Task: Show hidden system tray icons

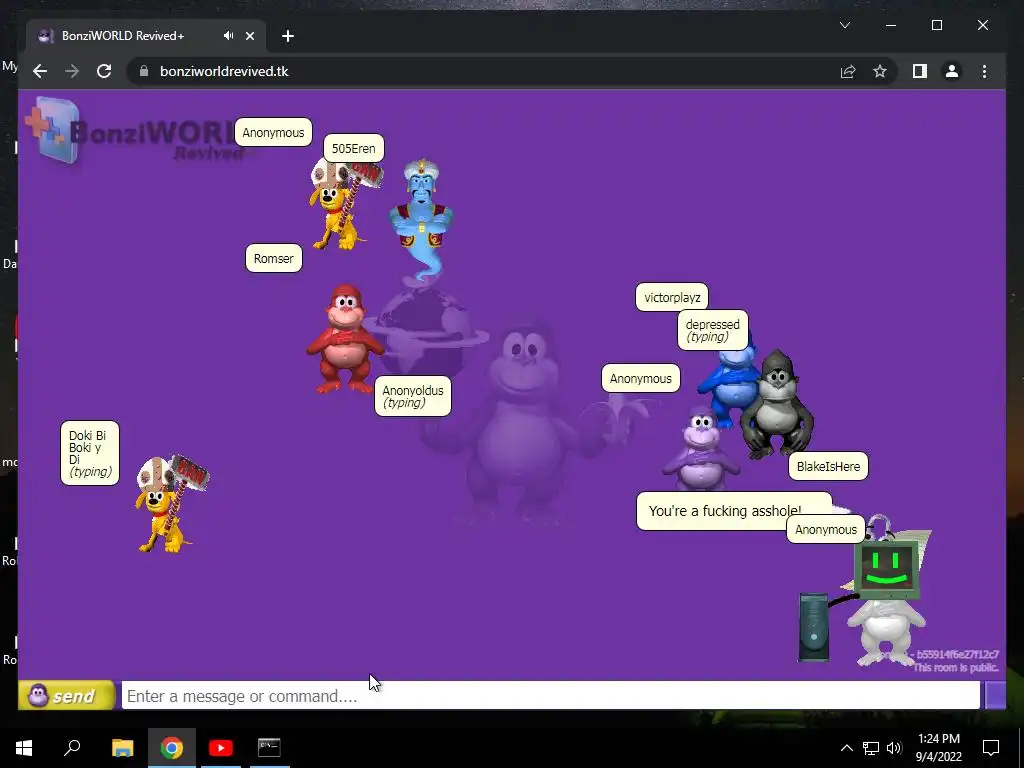Action: coord(846,748)
